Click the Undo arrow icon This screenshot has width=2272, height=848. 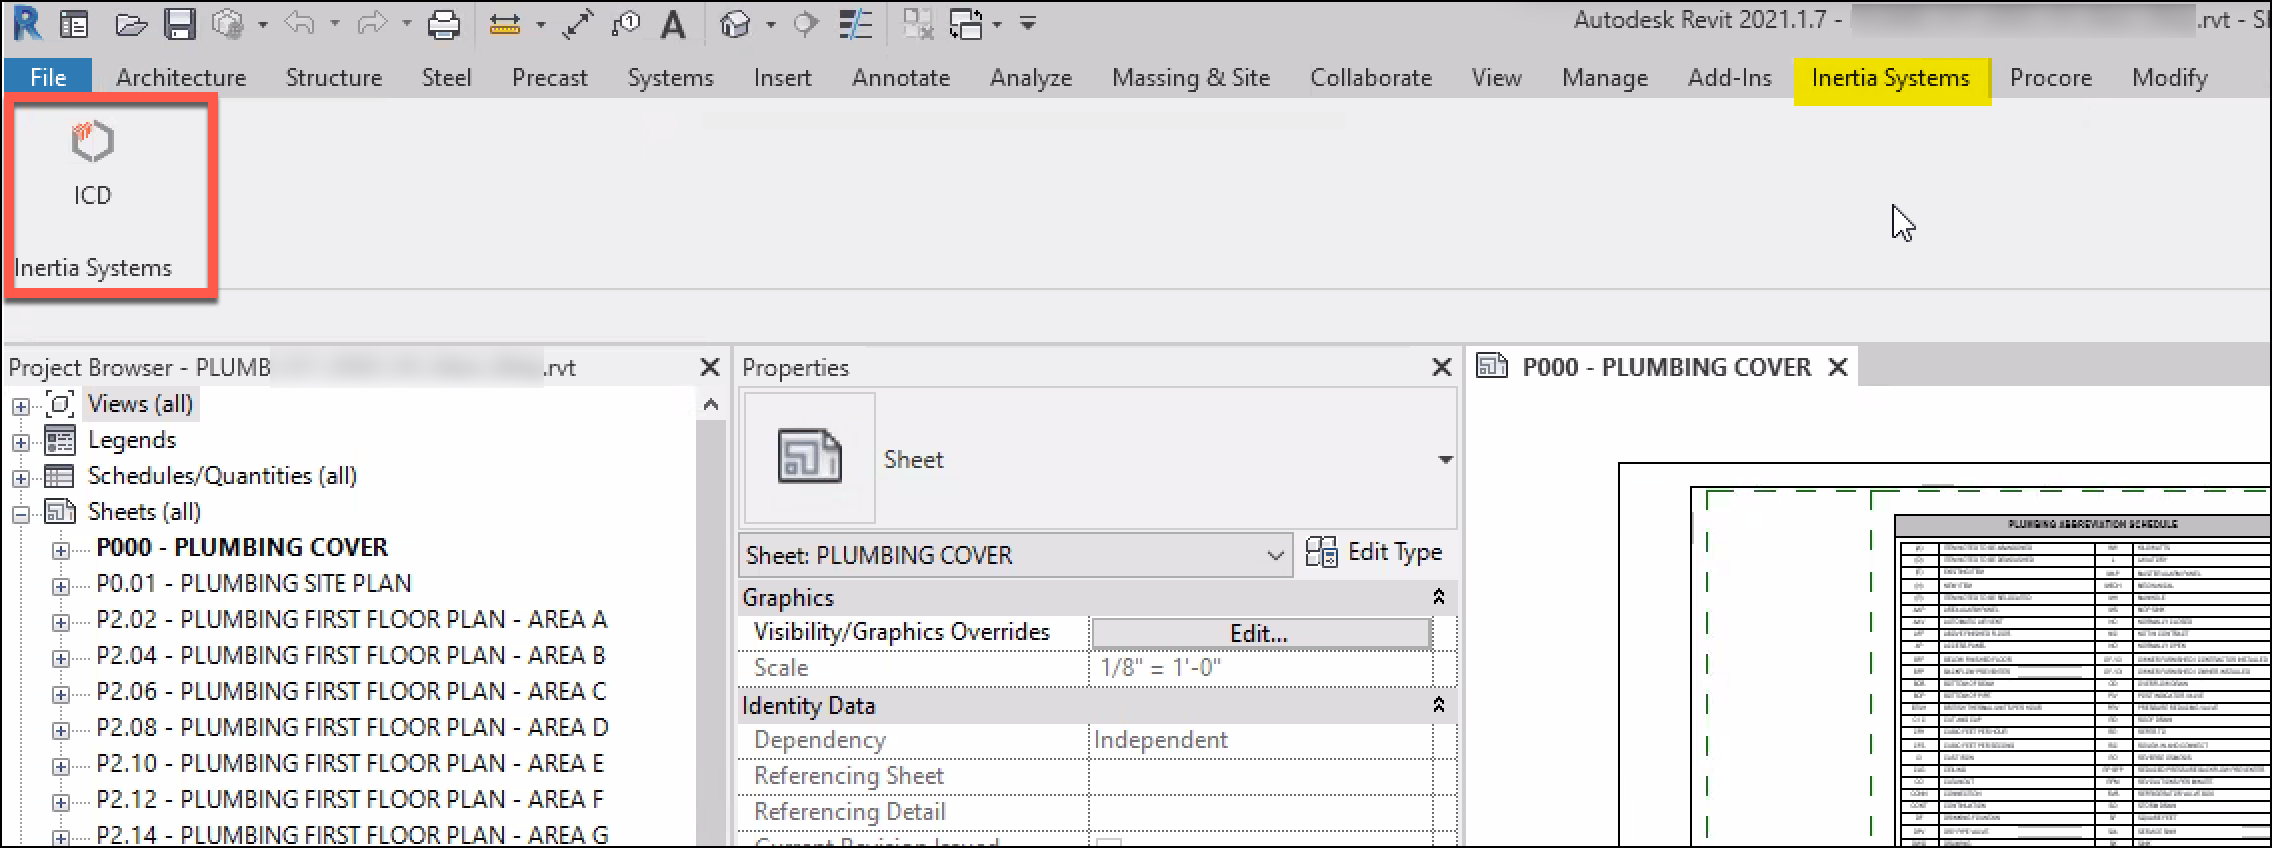[x=300, y=23]
